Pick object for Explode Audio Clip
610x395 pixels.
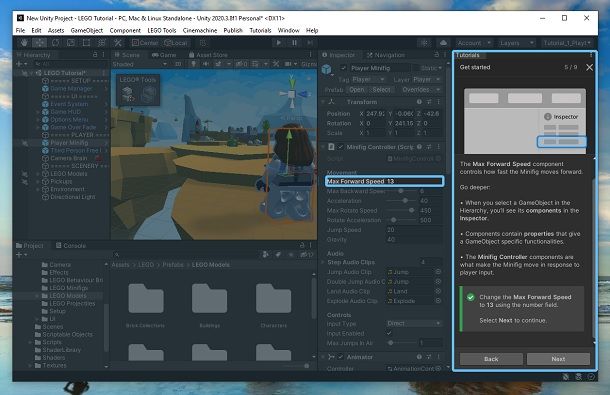(x=438, y=301)
